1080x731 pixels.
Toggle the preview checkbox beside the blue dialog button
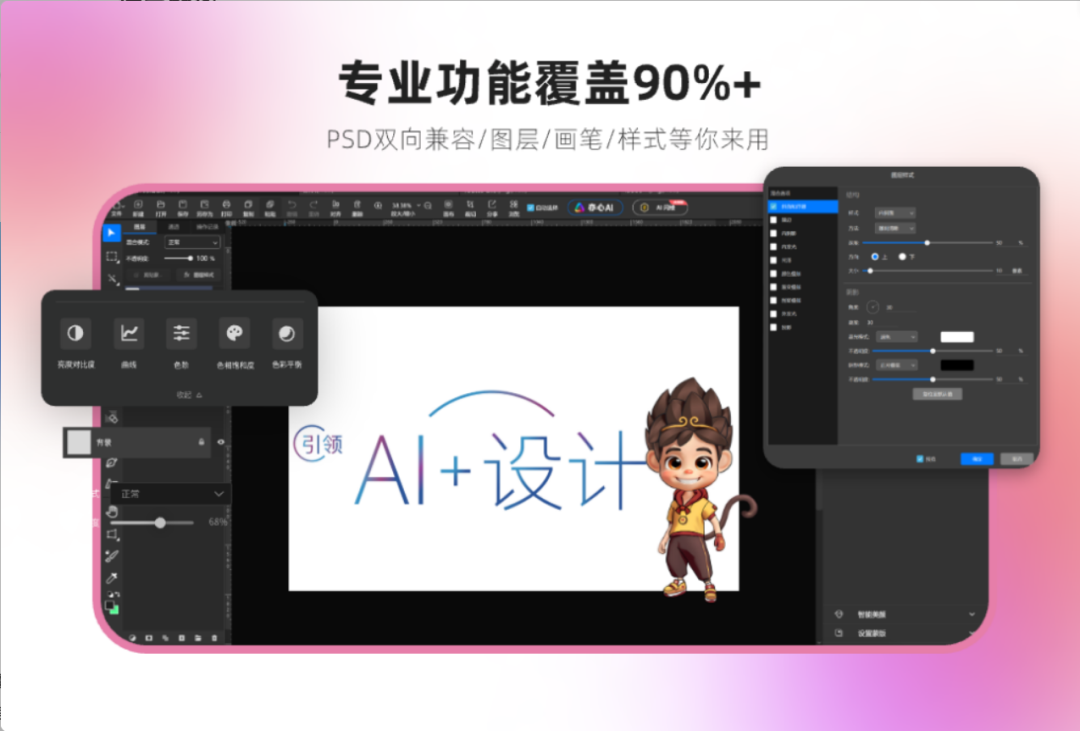coord(920,459)
